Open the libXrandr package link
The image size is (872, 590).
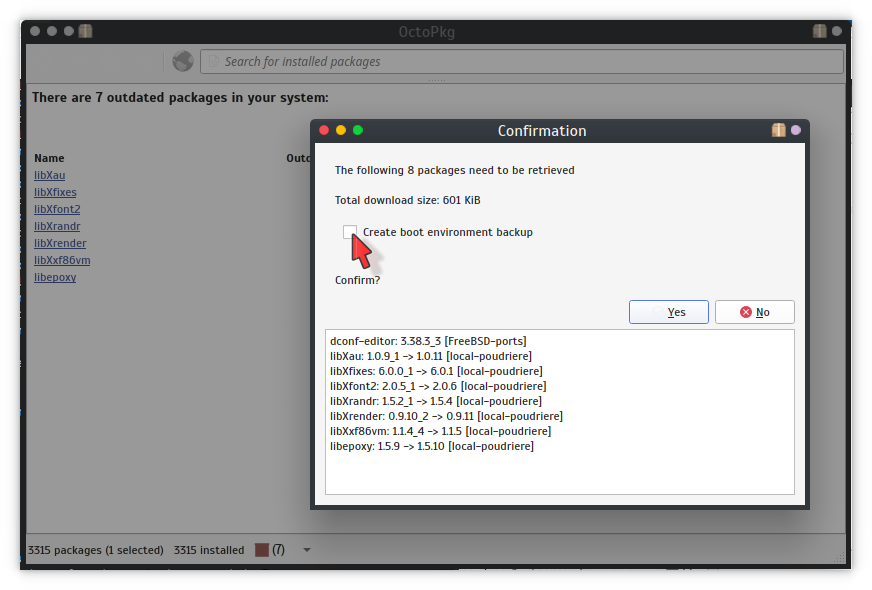(57, 226)
